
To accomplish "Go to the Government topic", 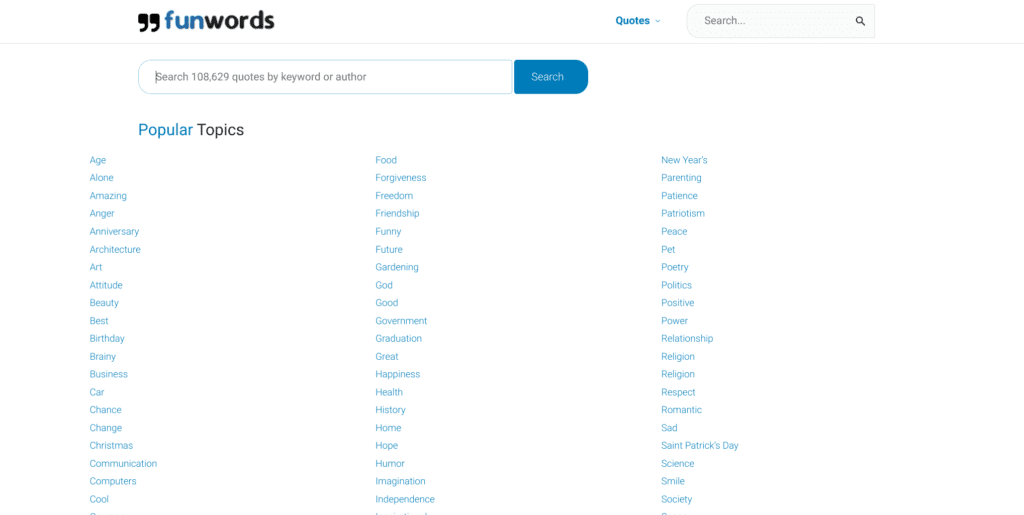I will point(401,320).
